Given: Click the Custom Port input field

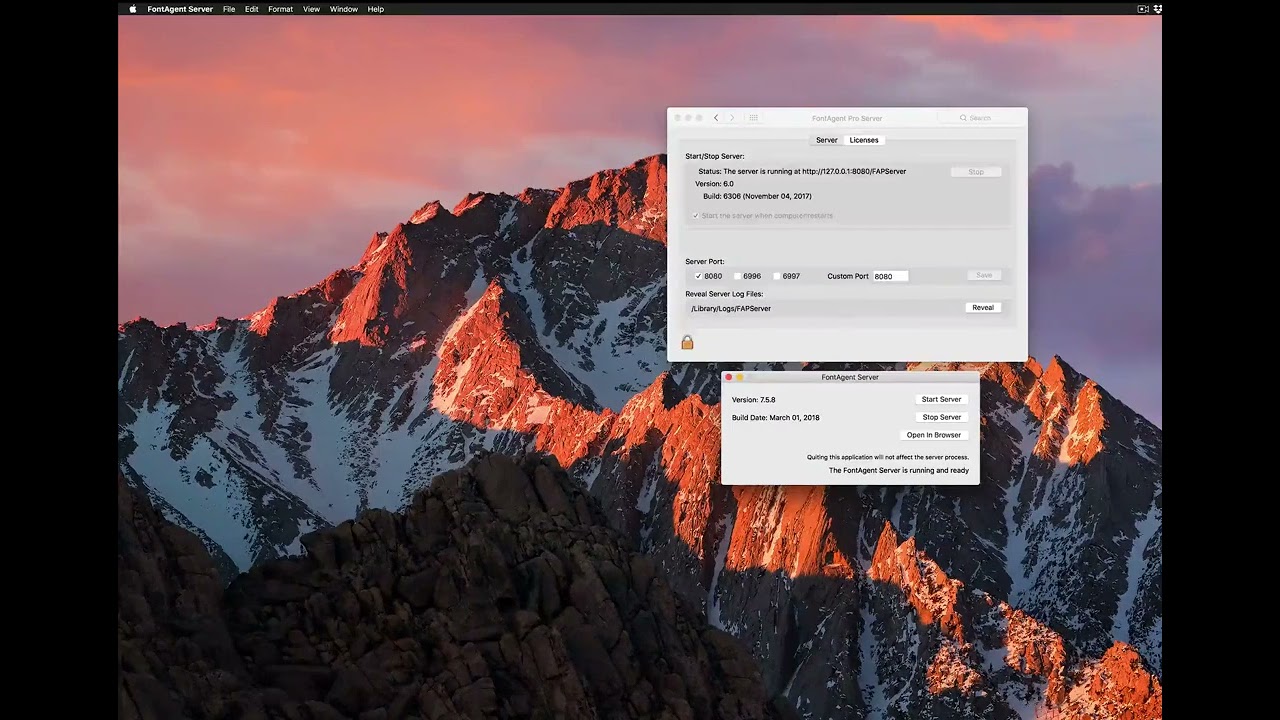Looking at the screenshot, I should [x=890, y=276].
